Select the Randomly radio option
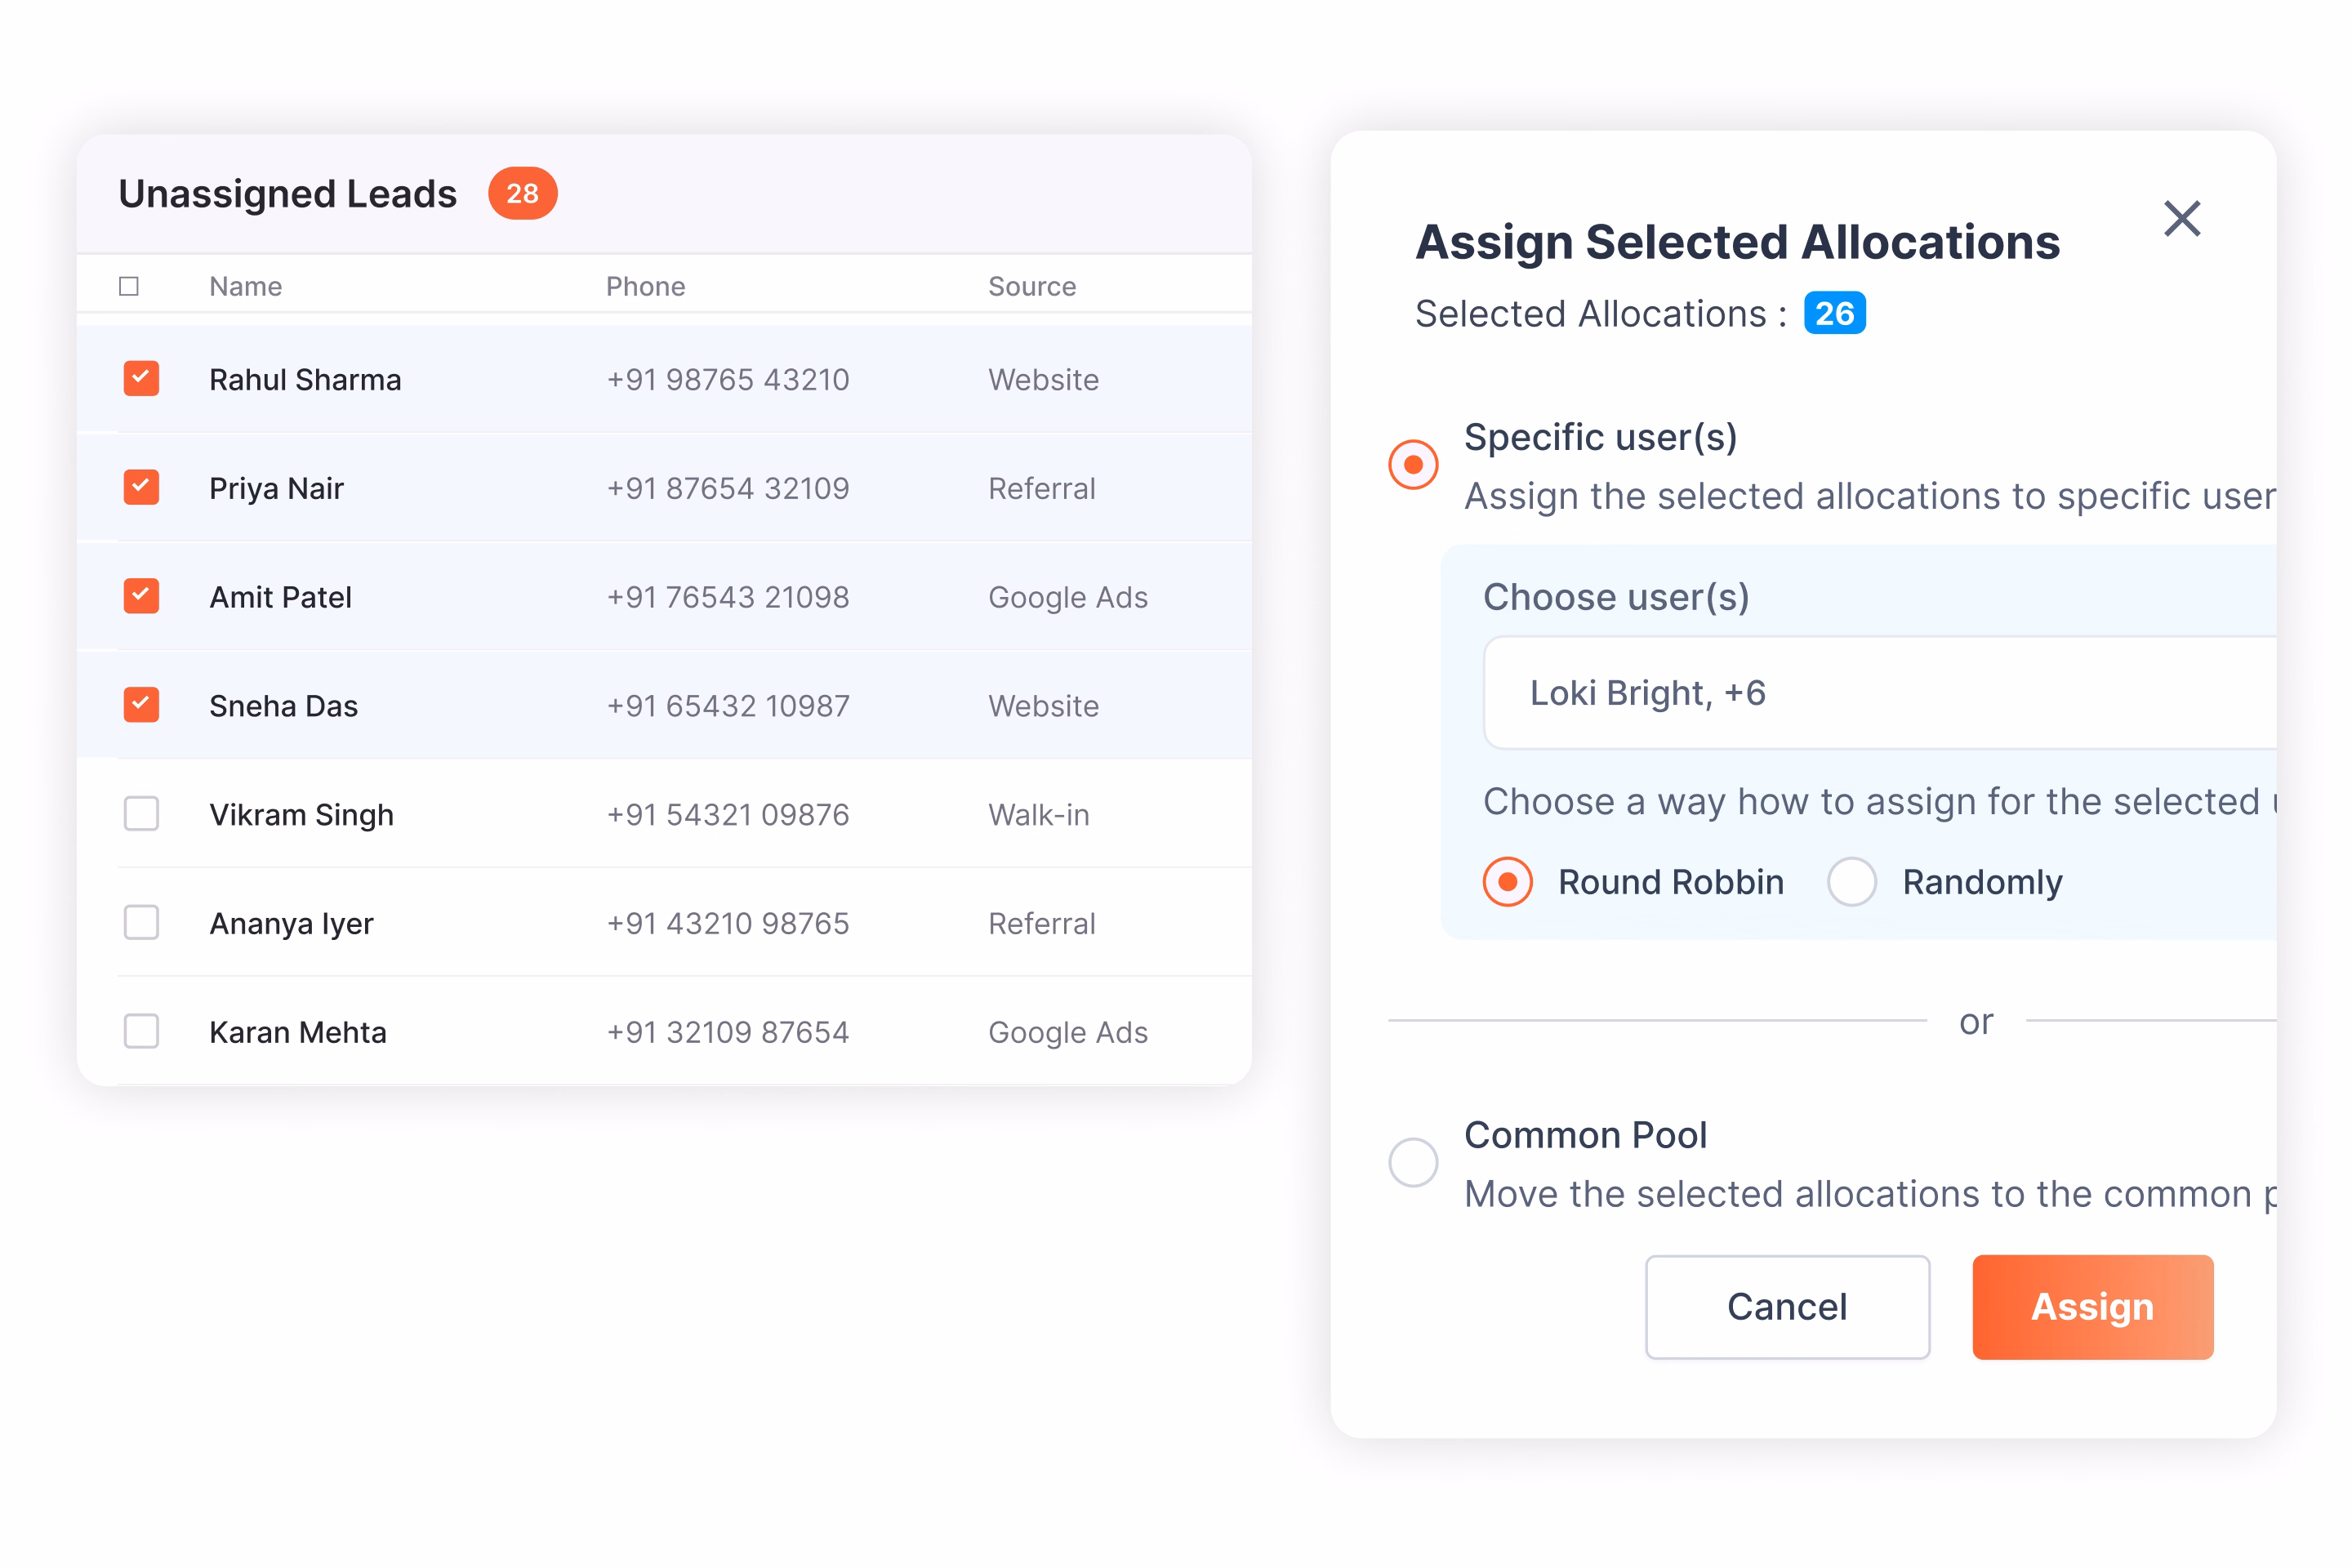This screenshot has height=1568, width=2352. click(x=1851, y=882)
